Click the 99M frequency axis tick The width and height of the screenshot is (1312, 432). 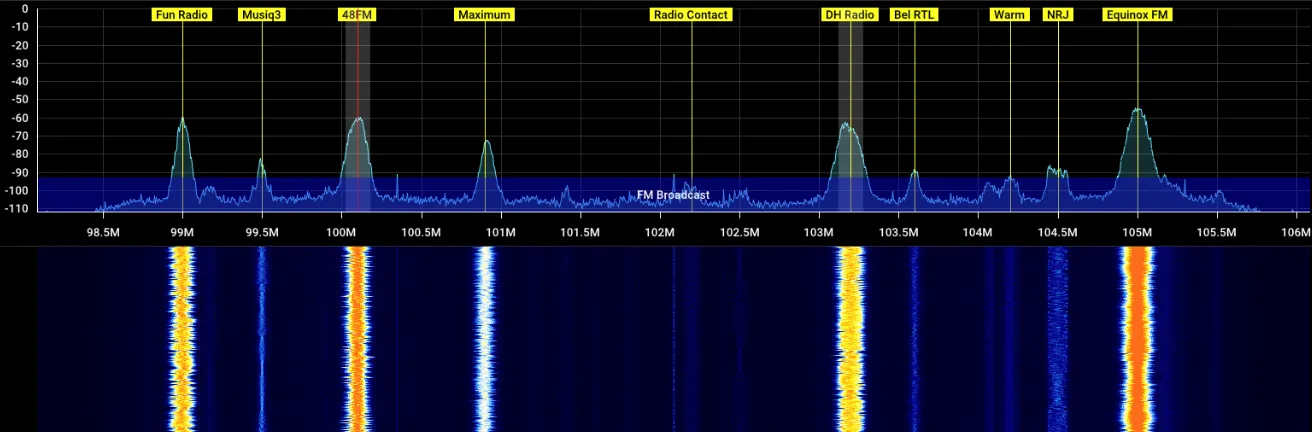[x=182, y=233]
